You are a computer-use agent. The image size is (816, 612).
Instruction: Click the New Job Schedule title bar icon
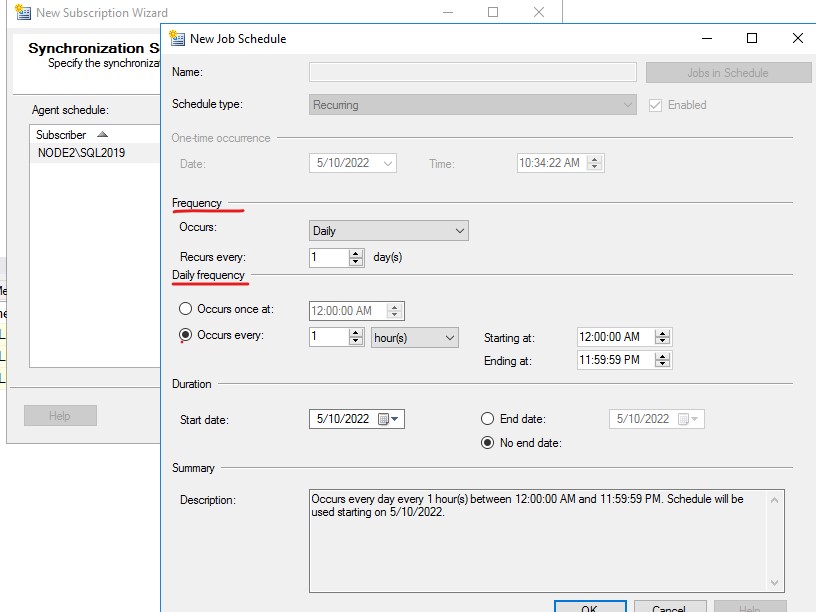176,38
